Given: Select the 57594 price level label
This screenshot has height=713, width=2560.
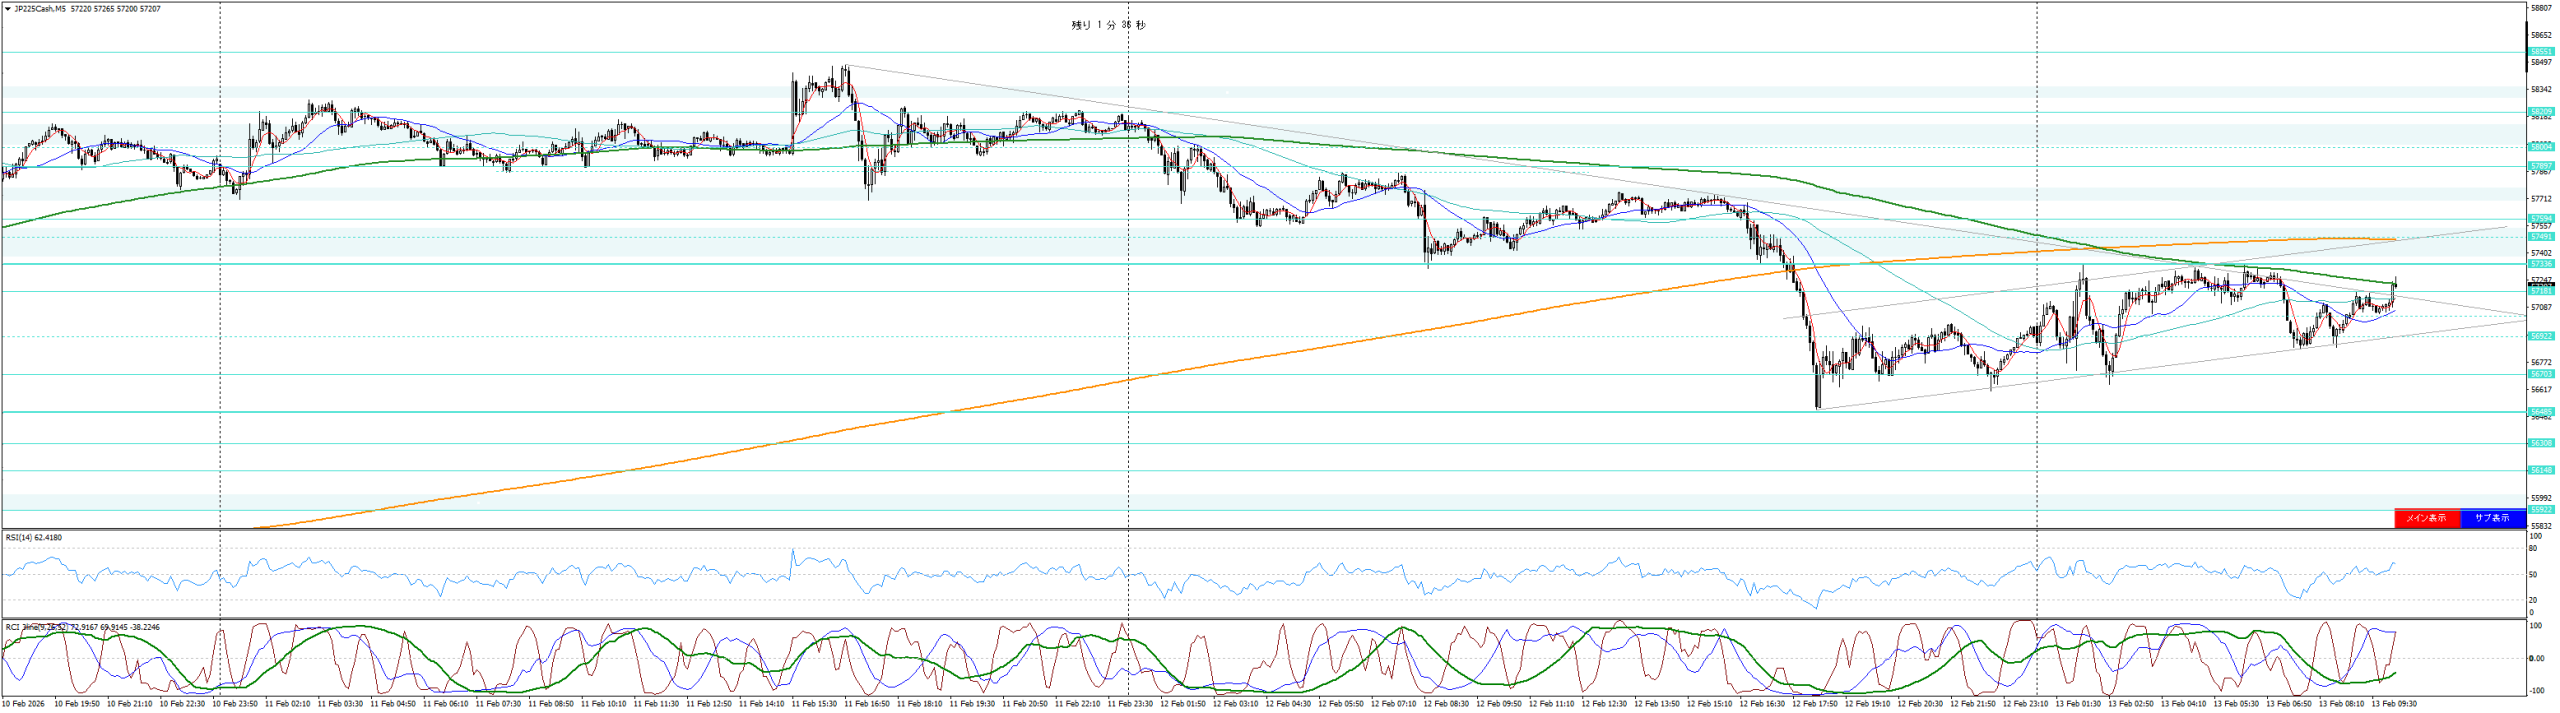Looking at the screenshot, I should (2540, 218).
